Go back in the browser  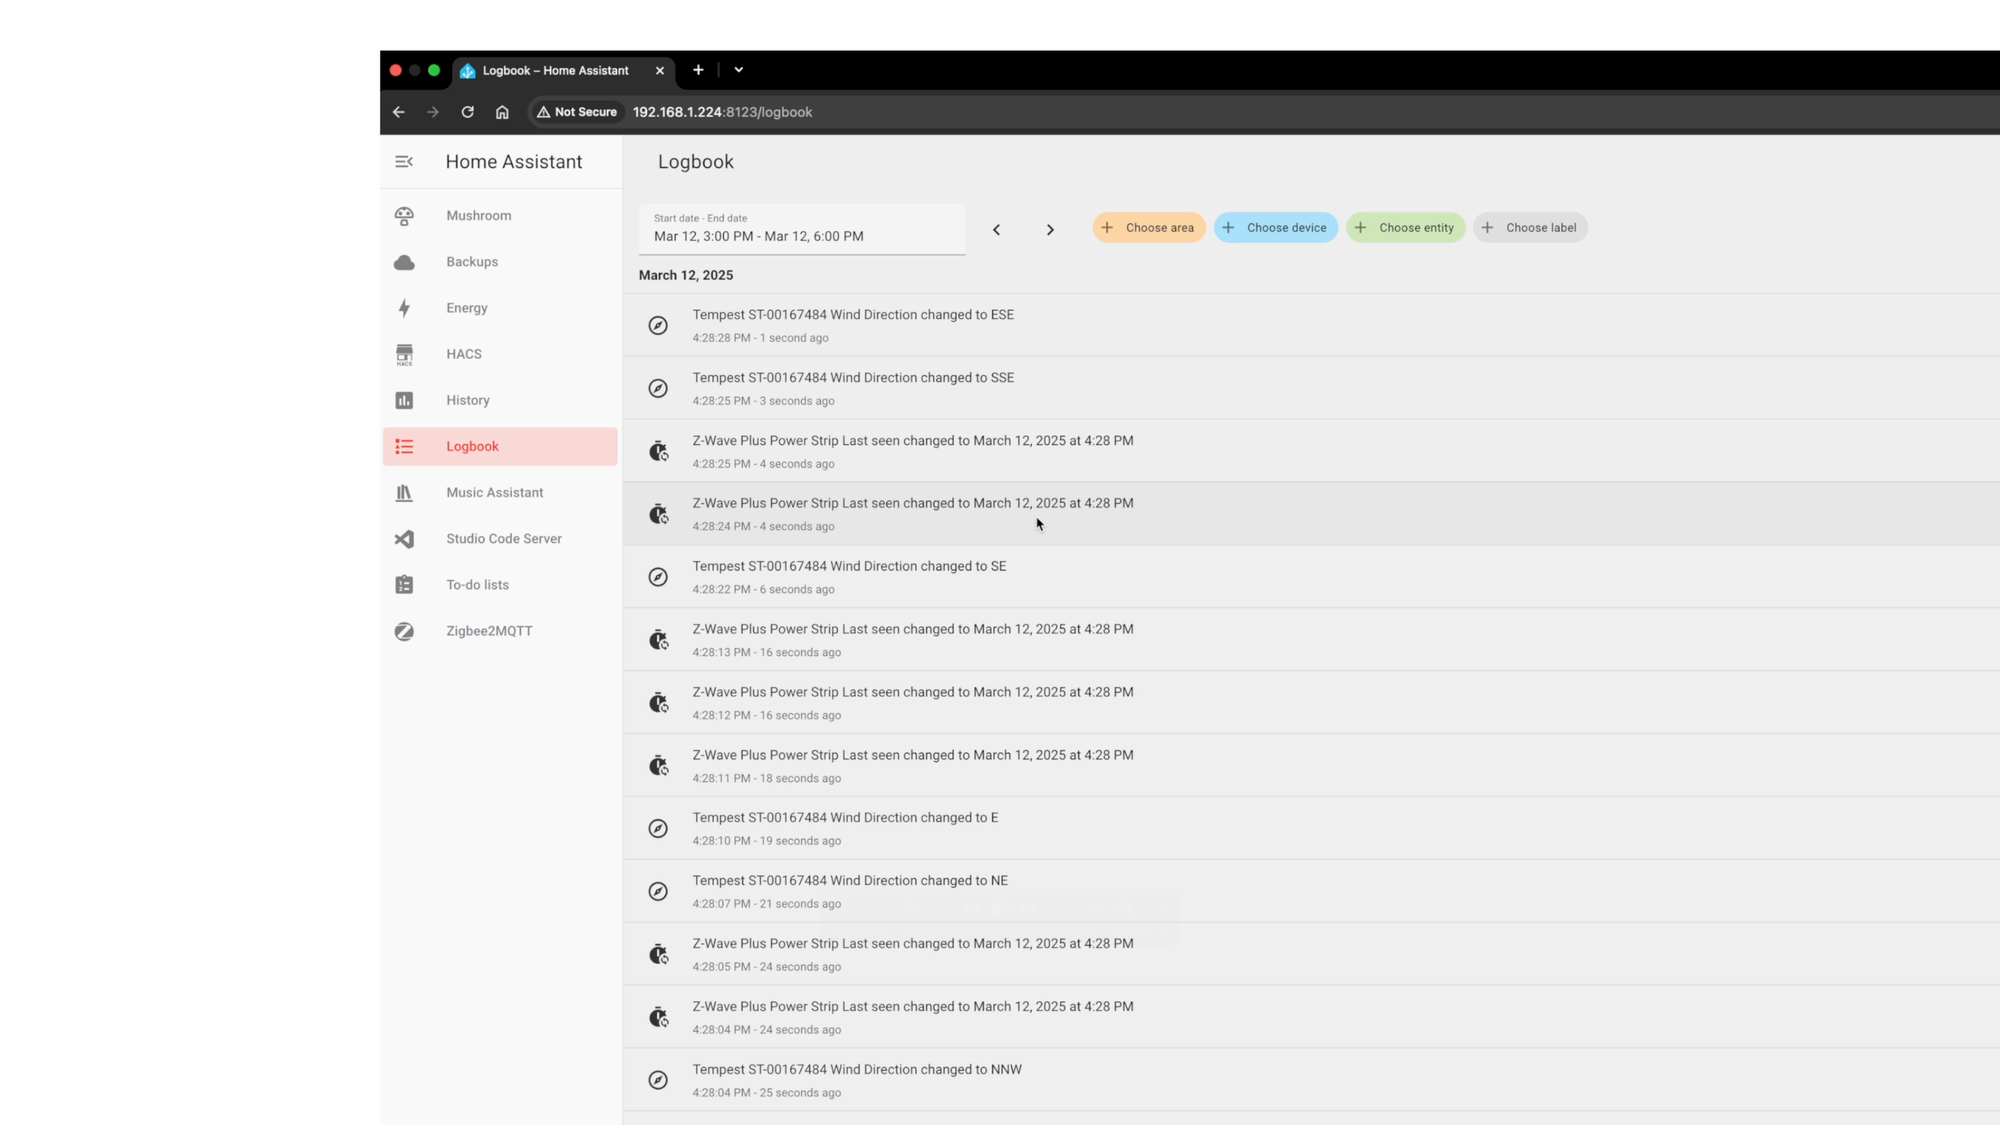click(x=399, y=112)
